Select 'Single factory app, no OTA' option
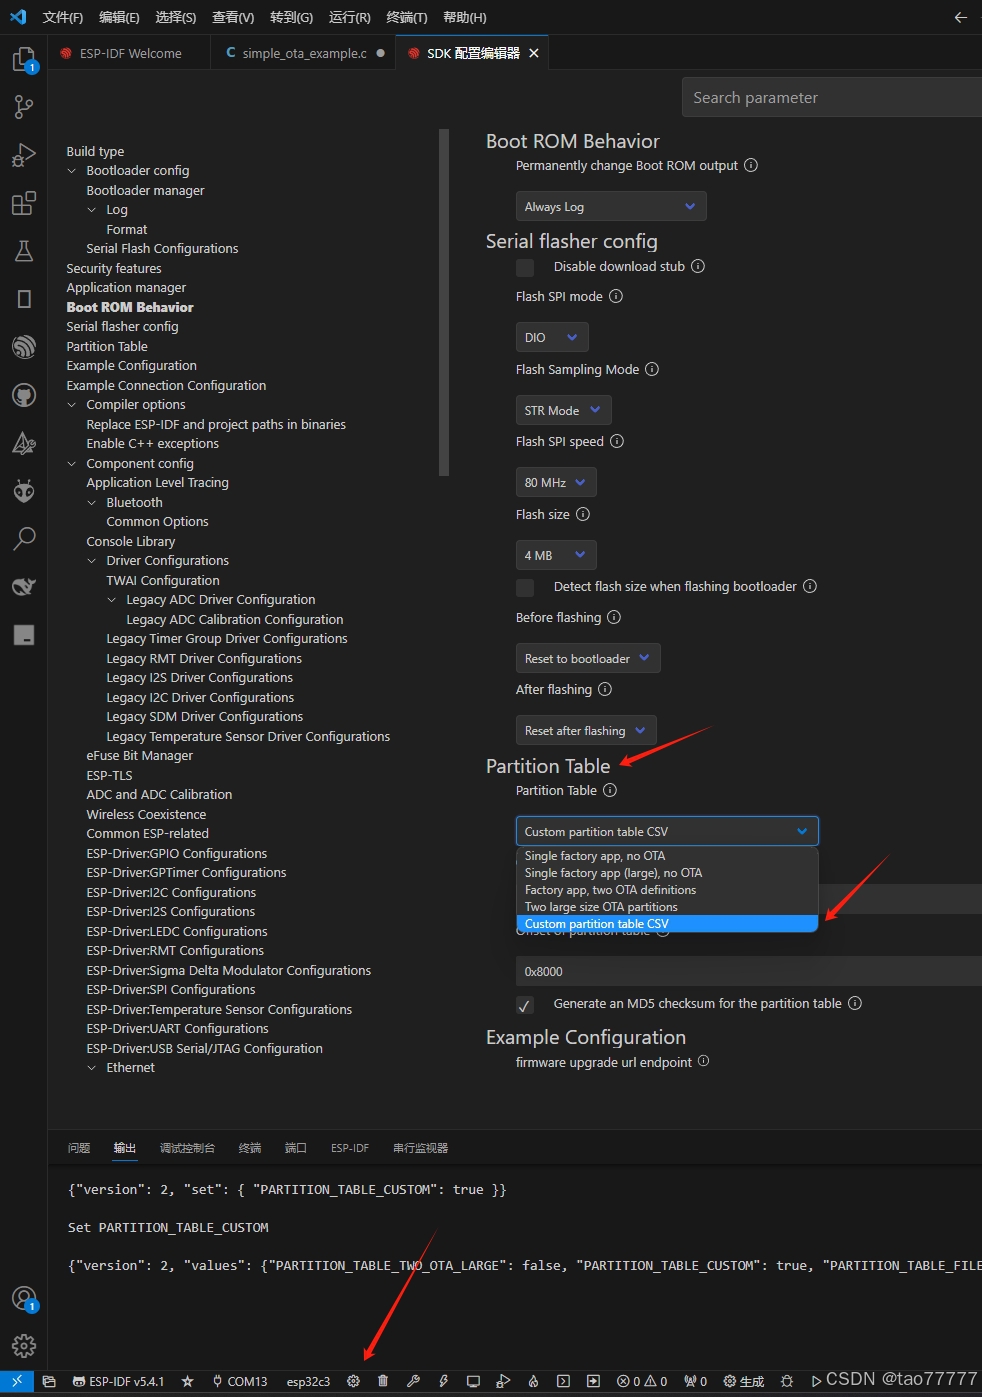 click(x=667, y=856)
